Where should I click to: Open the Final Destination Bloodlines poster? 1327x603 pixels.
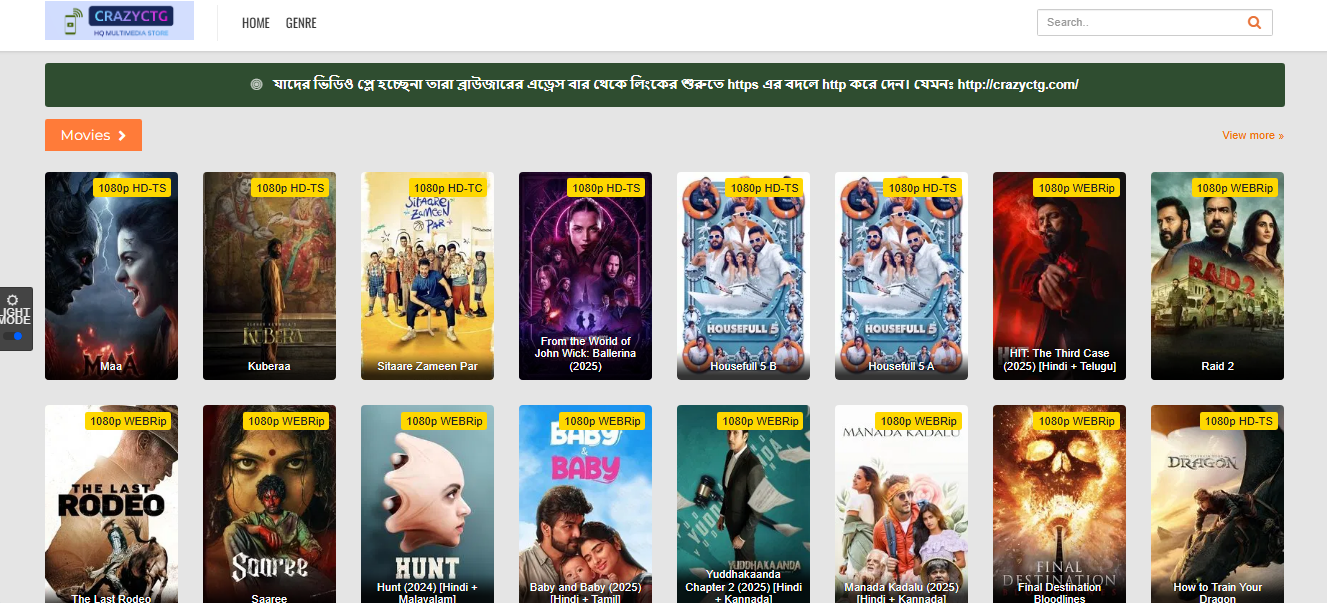click(1059, 504)
